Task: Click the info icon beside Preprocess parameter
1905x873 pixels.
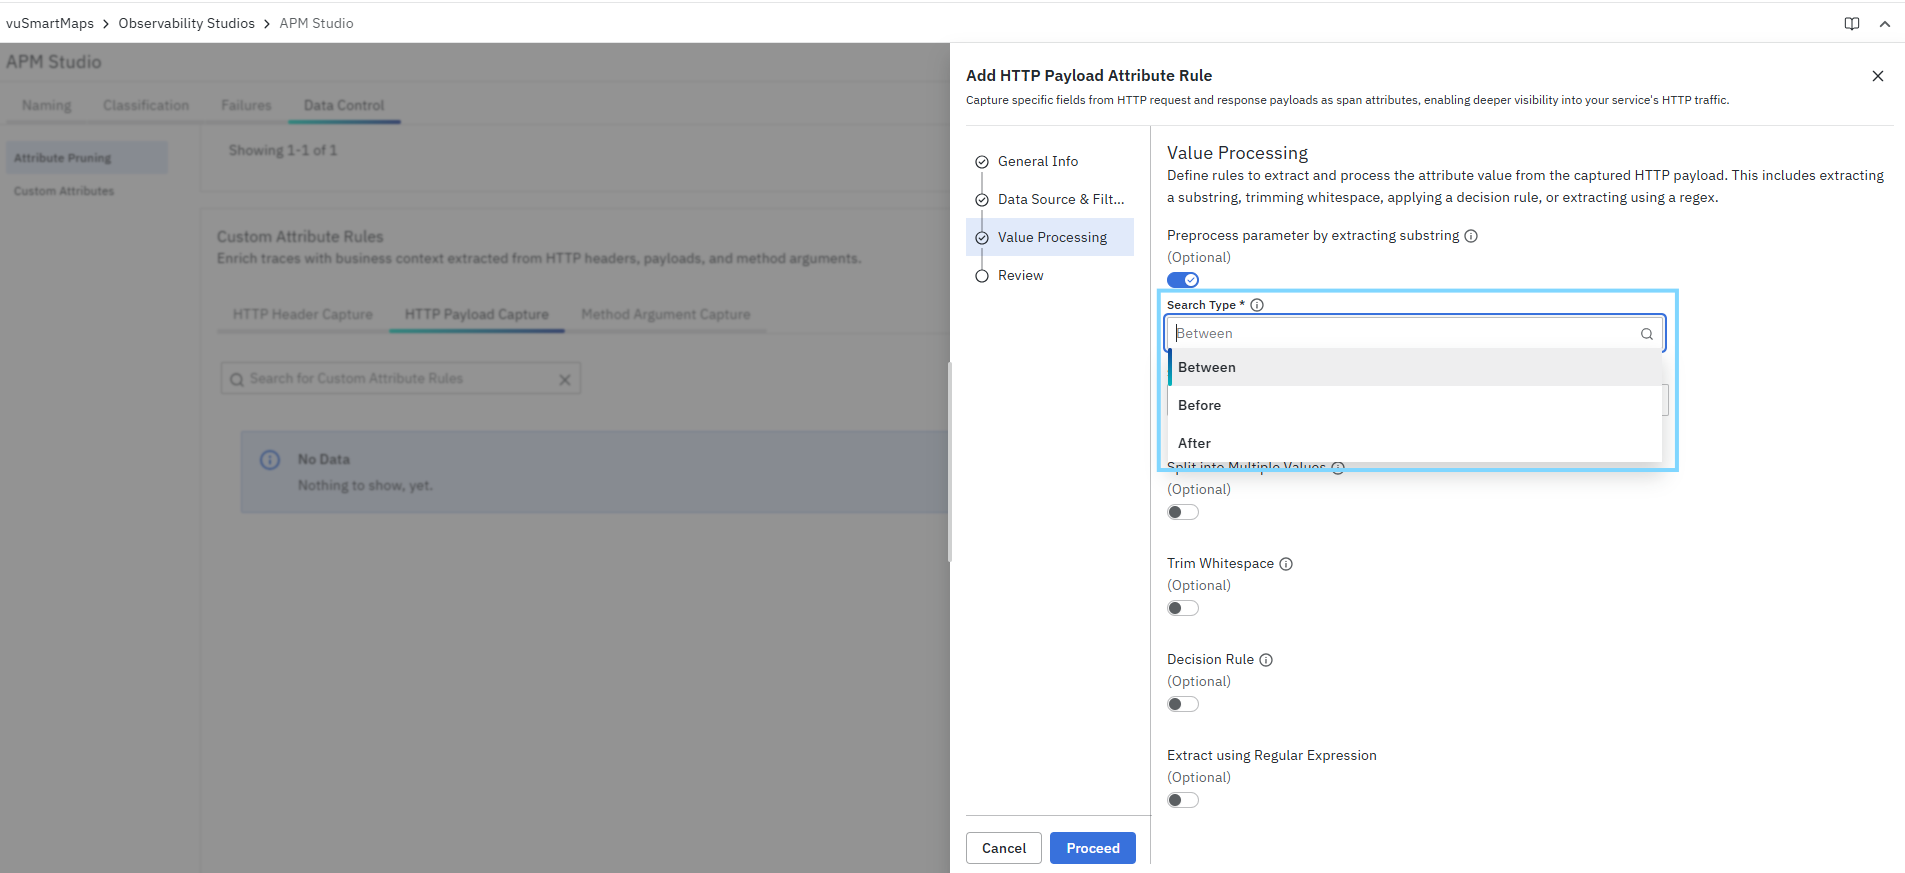Action: 1471,236
